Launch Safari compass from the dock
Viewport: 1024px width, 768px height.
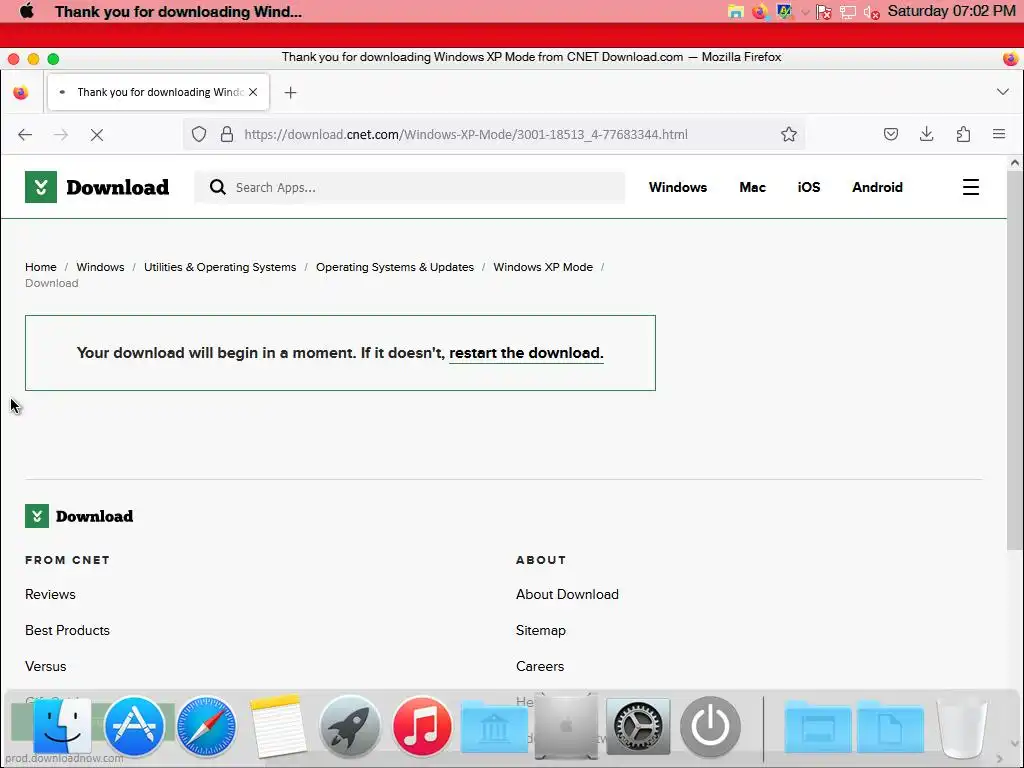[206, 726]
